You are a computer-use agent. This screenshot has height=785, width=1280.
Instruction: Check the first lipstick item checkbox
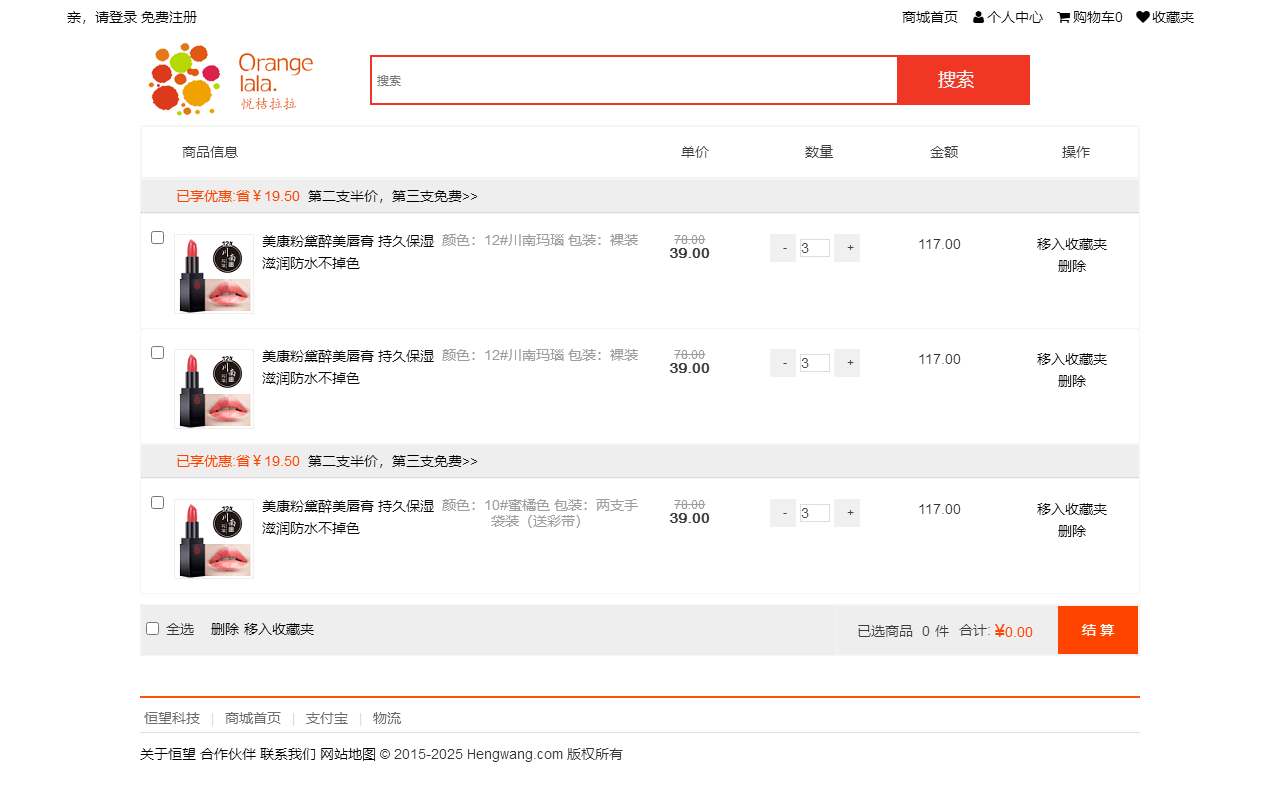coord(157,238)
